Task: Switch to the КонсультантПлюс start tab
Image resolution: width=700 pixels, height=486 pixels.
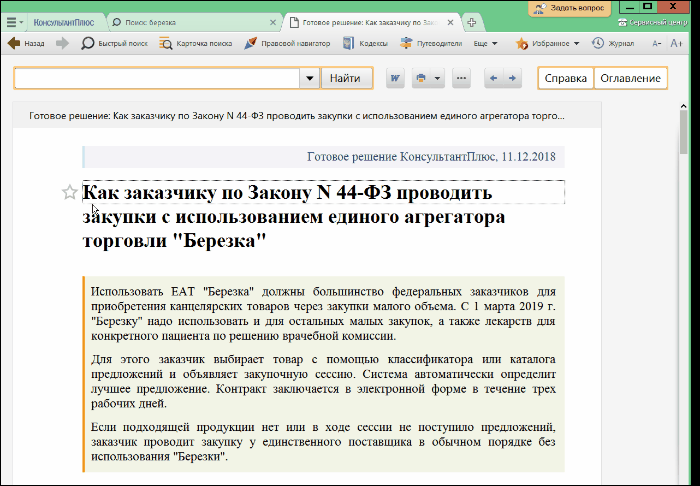Action: (64, 22)
